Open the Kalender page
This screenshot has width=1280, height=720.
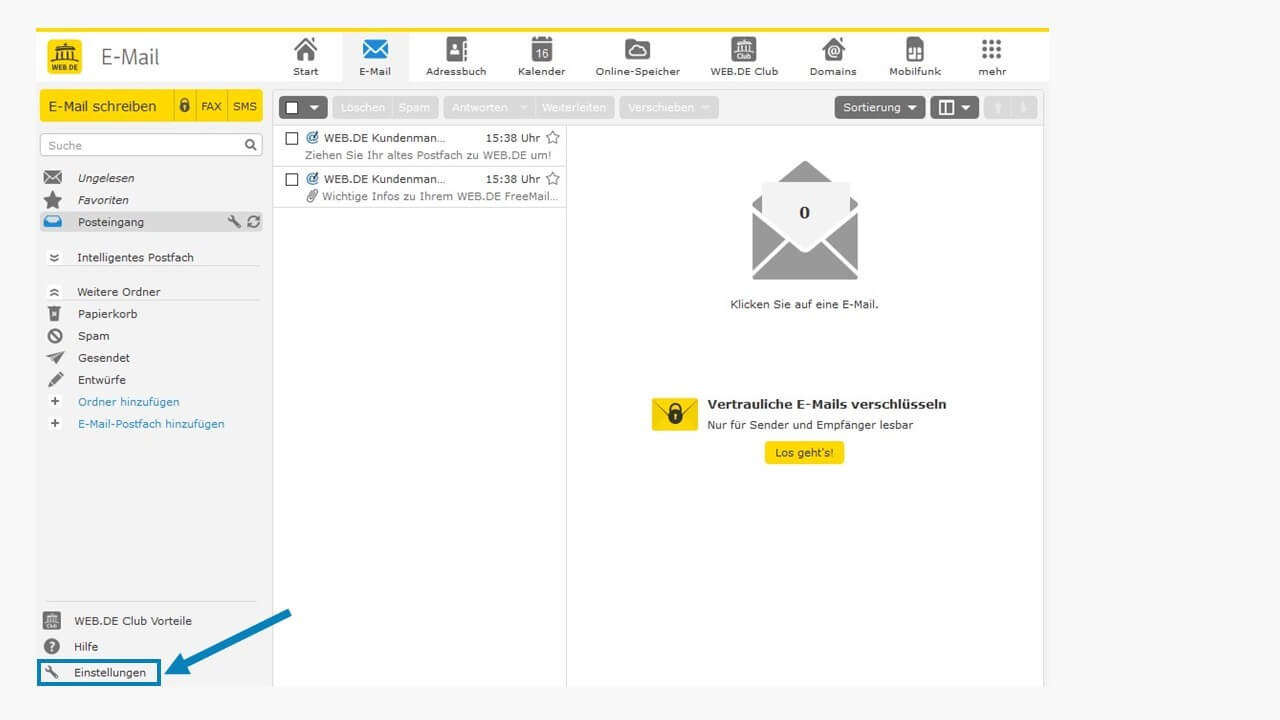(x=541, y=57)
